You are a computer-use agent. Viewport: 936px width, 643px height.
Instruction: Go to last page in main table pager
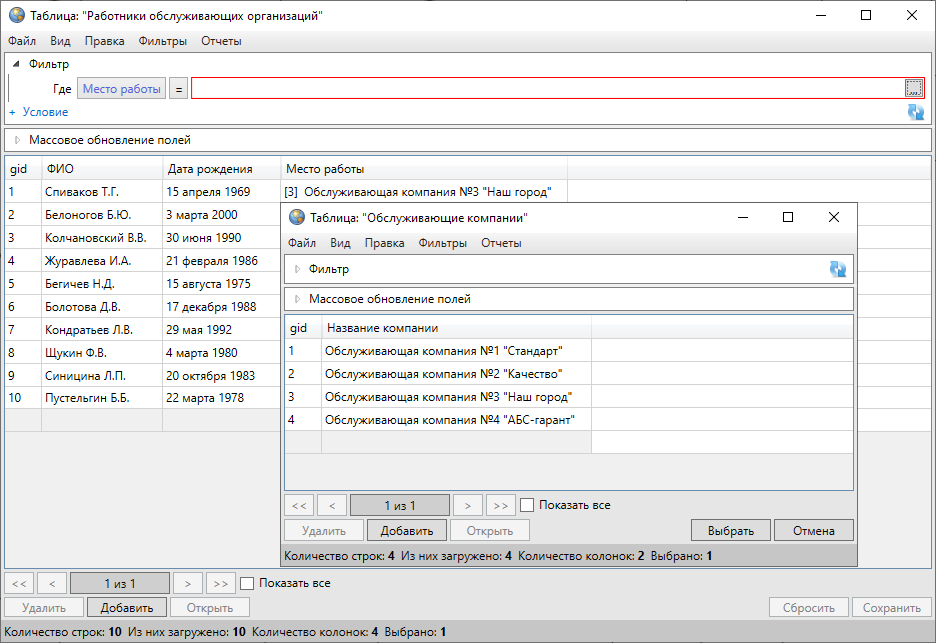click(221, 583)
